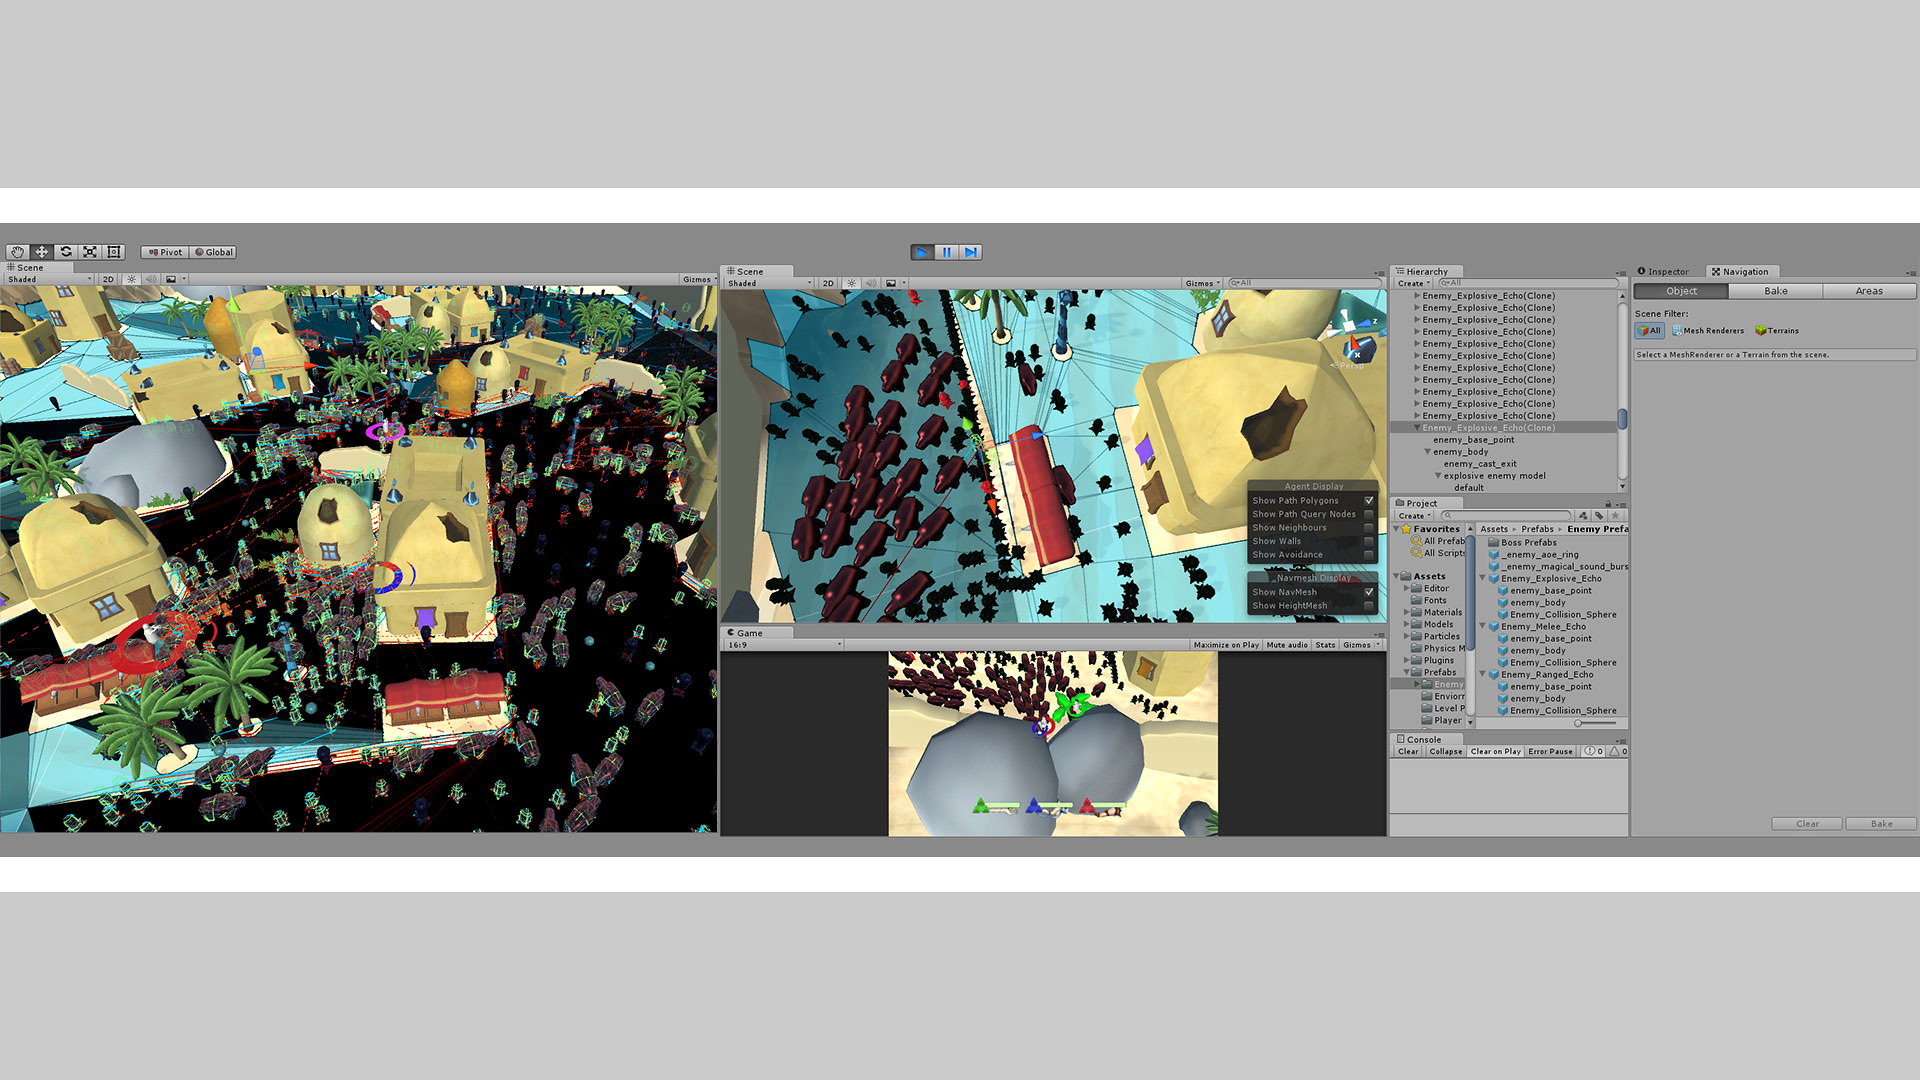Screen dimensions: 1920x1080
Task: Click the Pause button
Action: 946,252
